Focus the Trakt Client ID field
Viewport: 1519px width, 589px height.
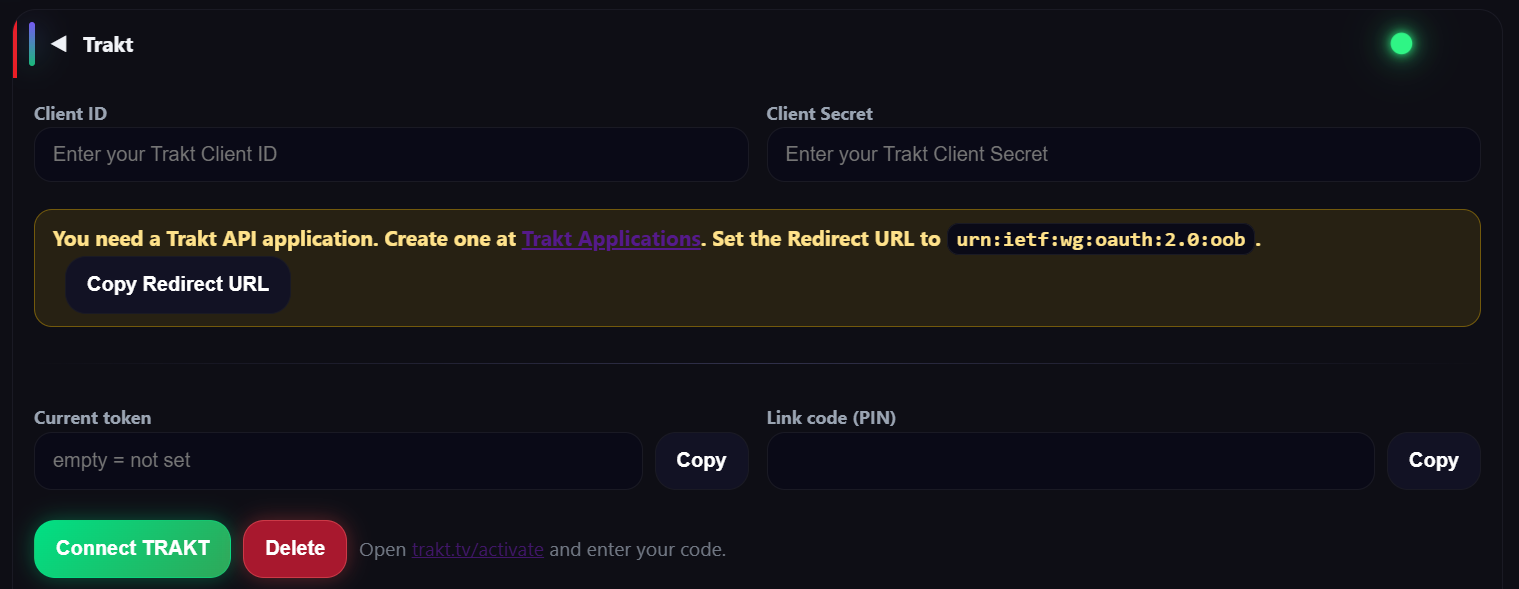[391, 155]
